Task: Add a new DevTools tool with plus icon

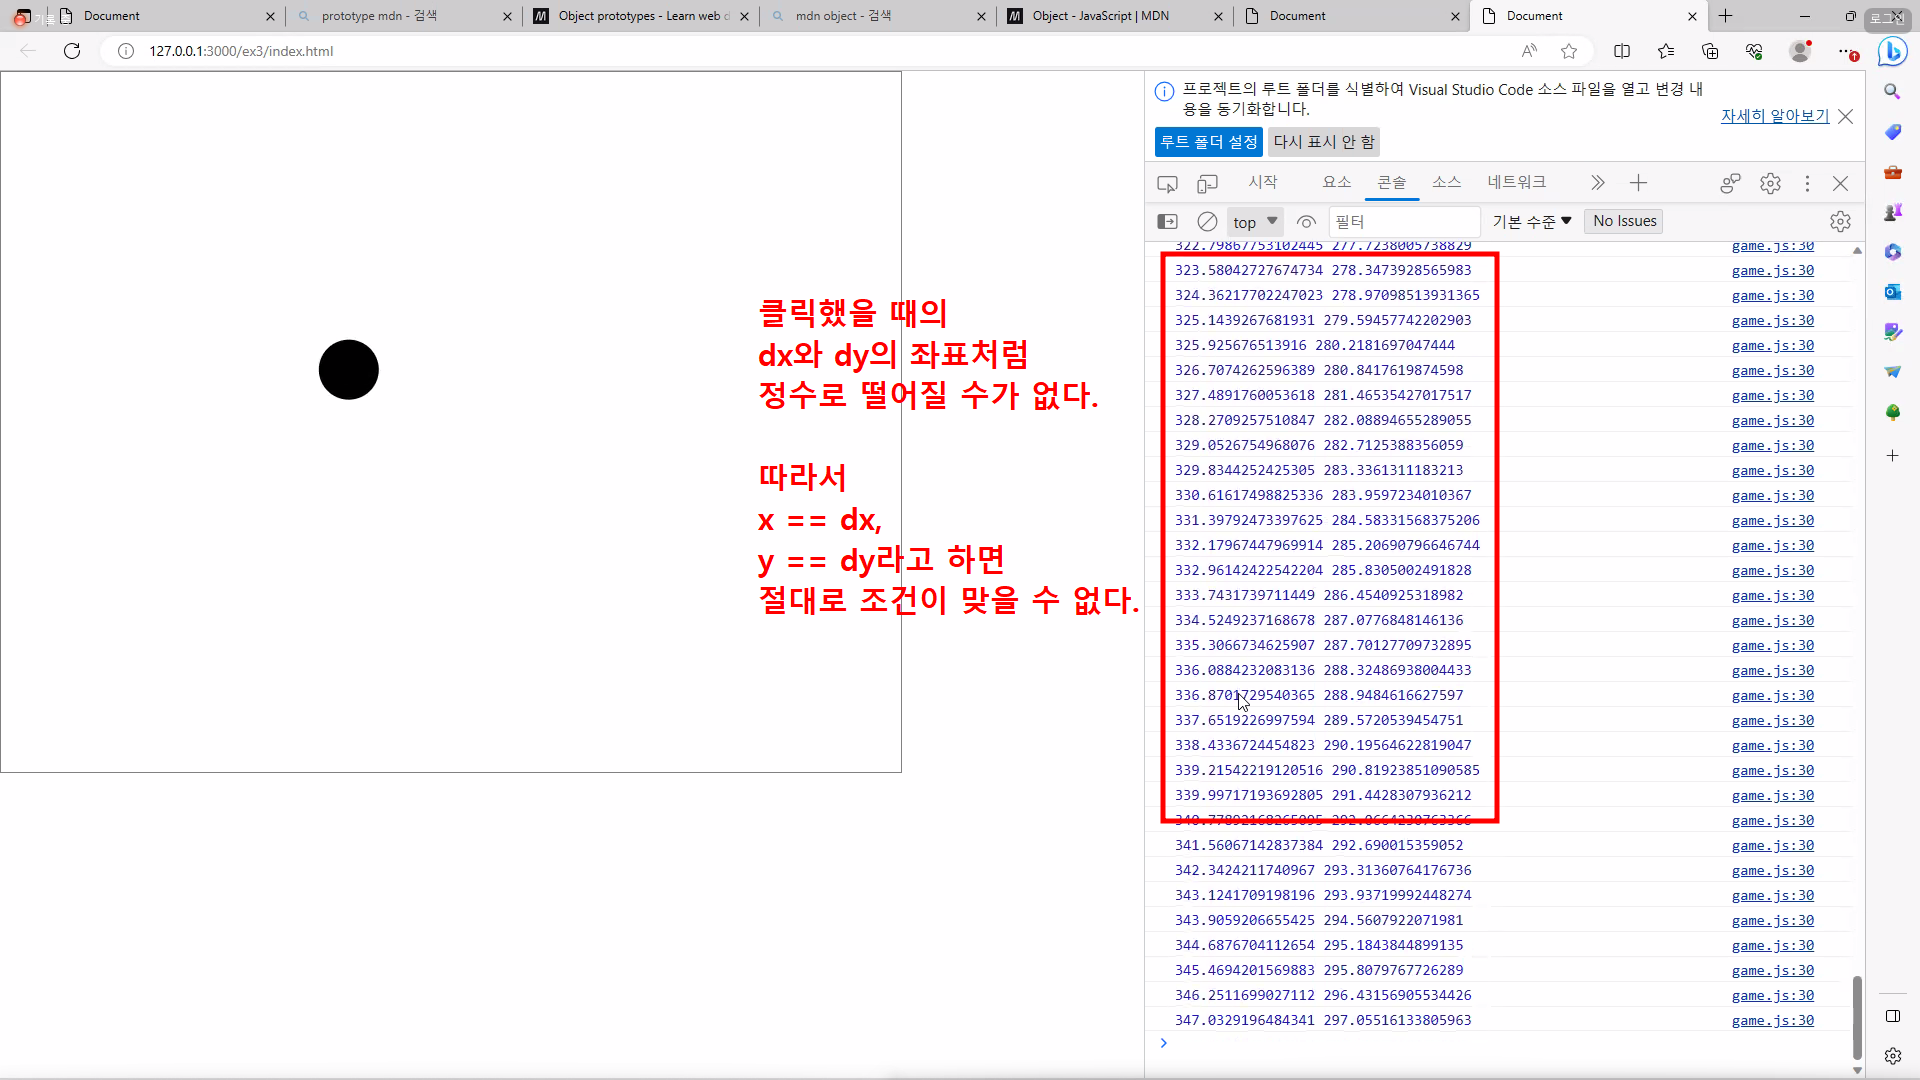Action: pyautogui.click(x=1638, y=183)
